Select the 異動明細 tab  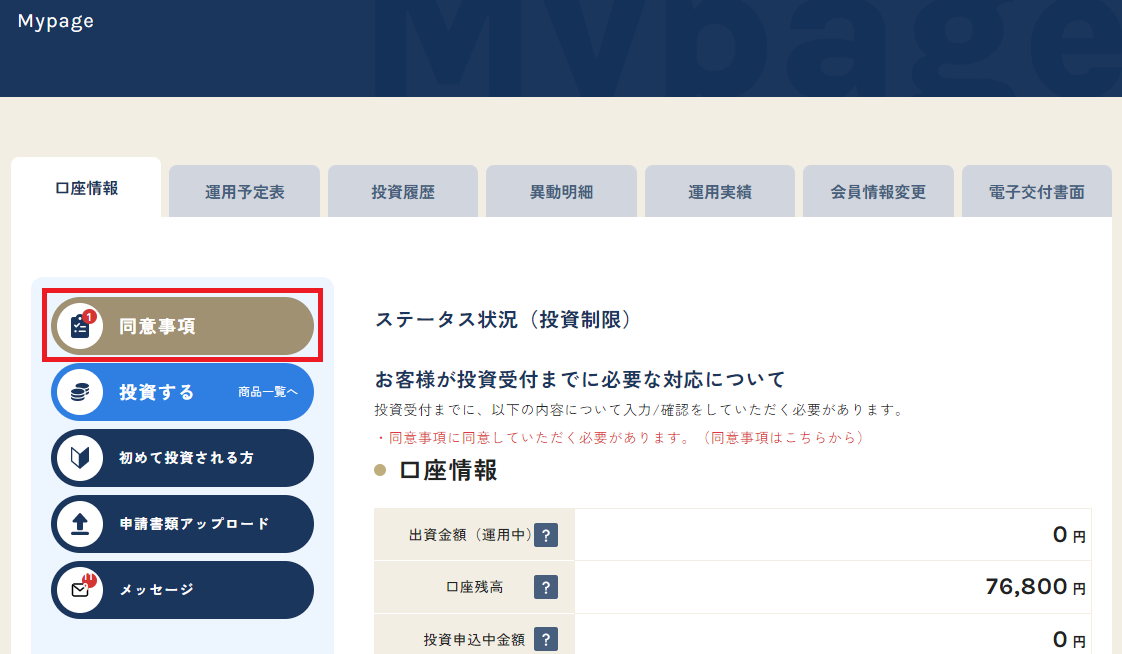click(x=561, y=192)
